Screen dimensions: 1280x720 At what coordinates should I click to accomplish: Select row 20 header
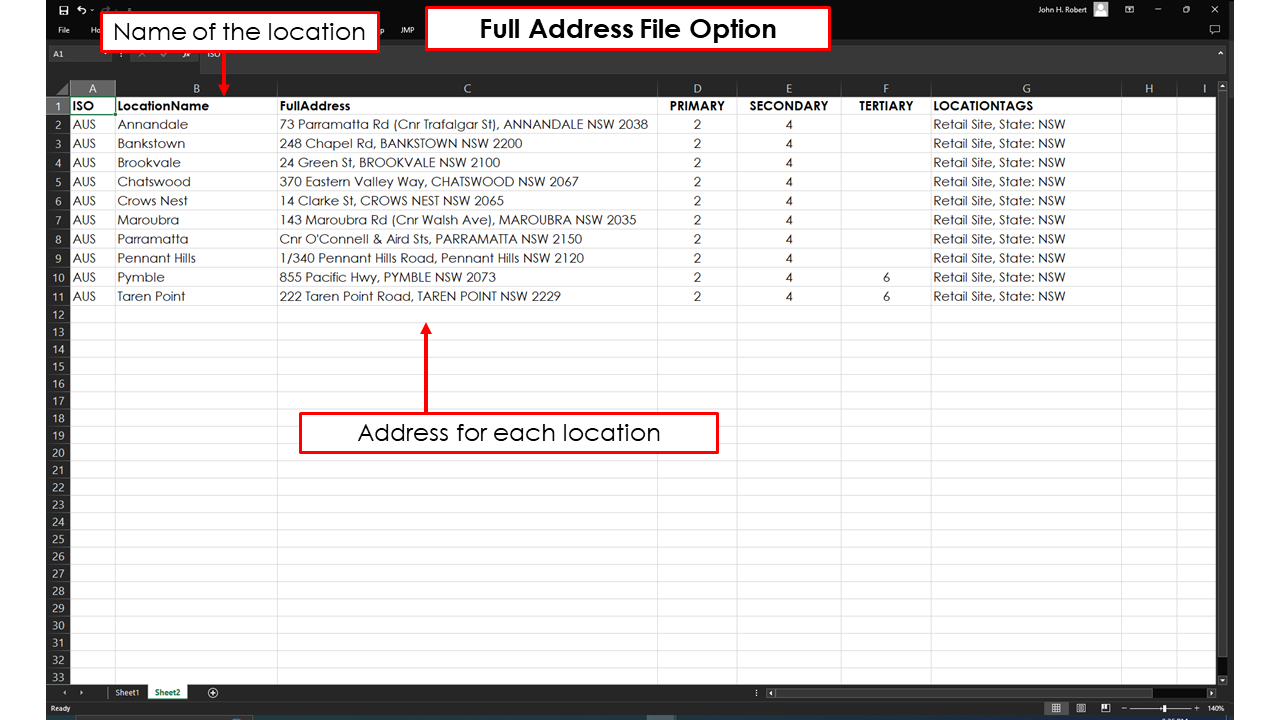(x=59, y=452)
